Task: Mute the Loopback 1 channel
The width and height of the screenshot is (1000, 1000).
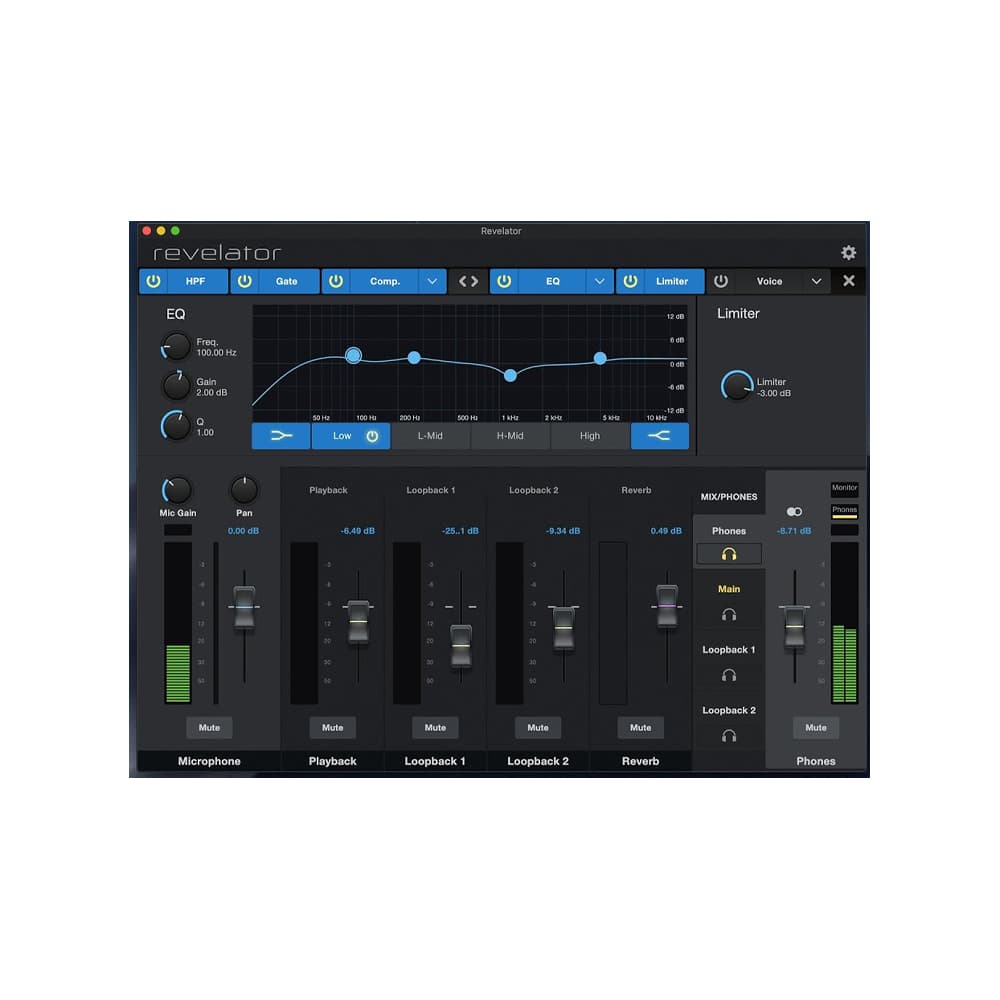Action: tap(436, 728)
